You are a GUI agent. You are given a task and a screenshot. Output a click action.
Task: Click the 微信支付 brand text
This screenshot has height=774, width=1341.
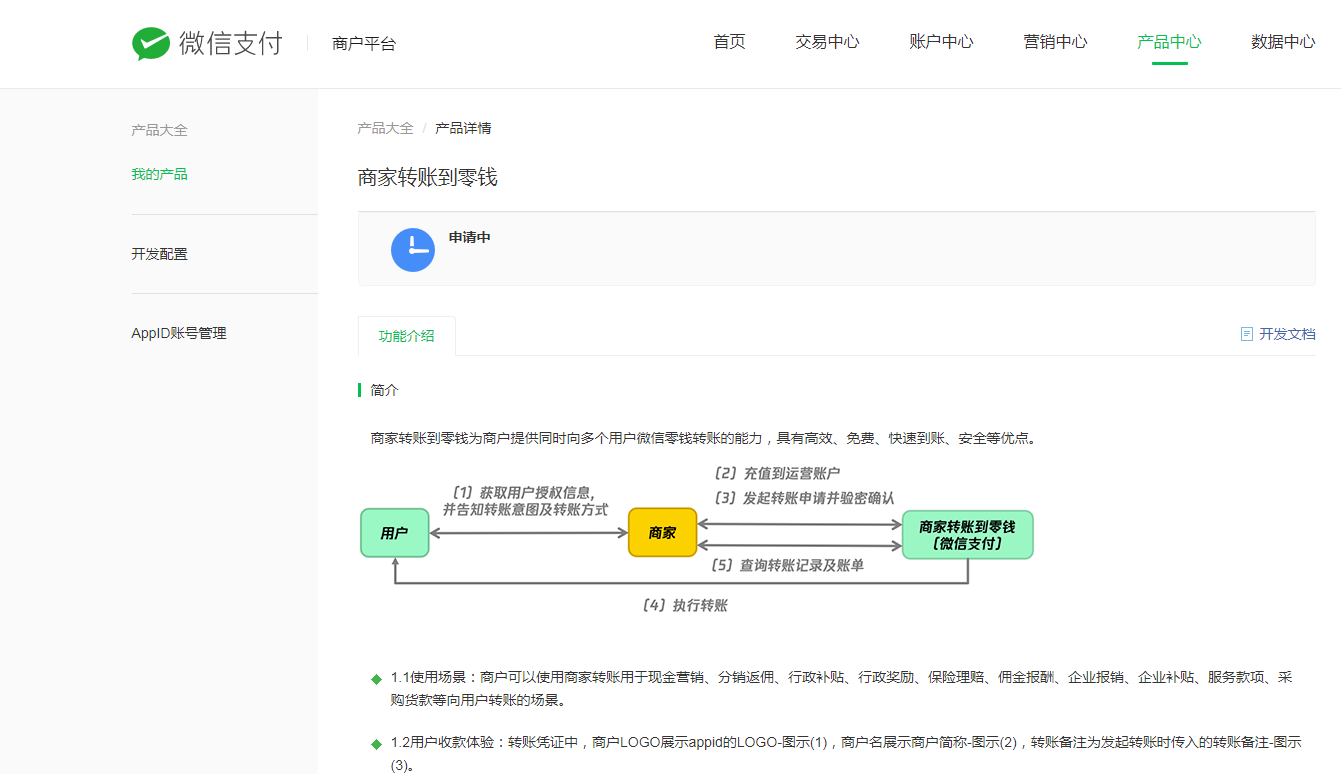(231, 44)
